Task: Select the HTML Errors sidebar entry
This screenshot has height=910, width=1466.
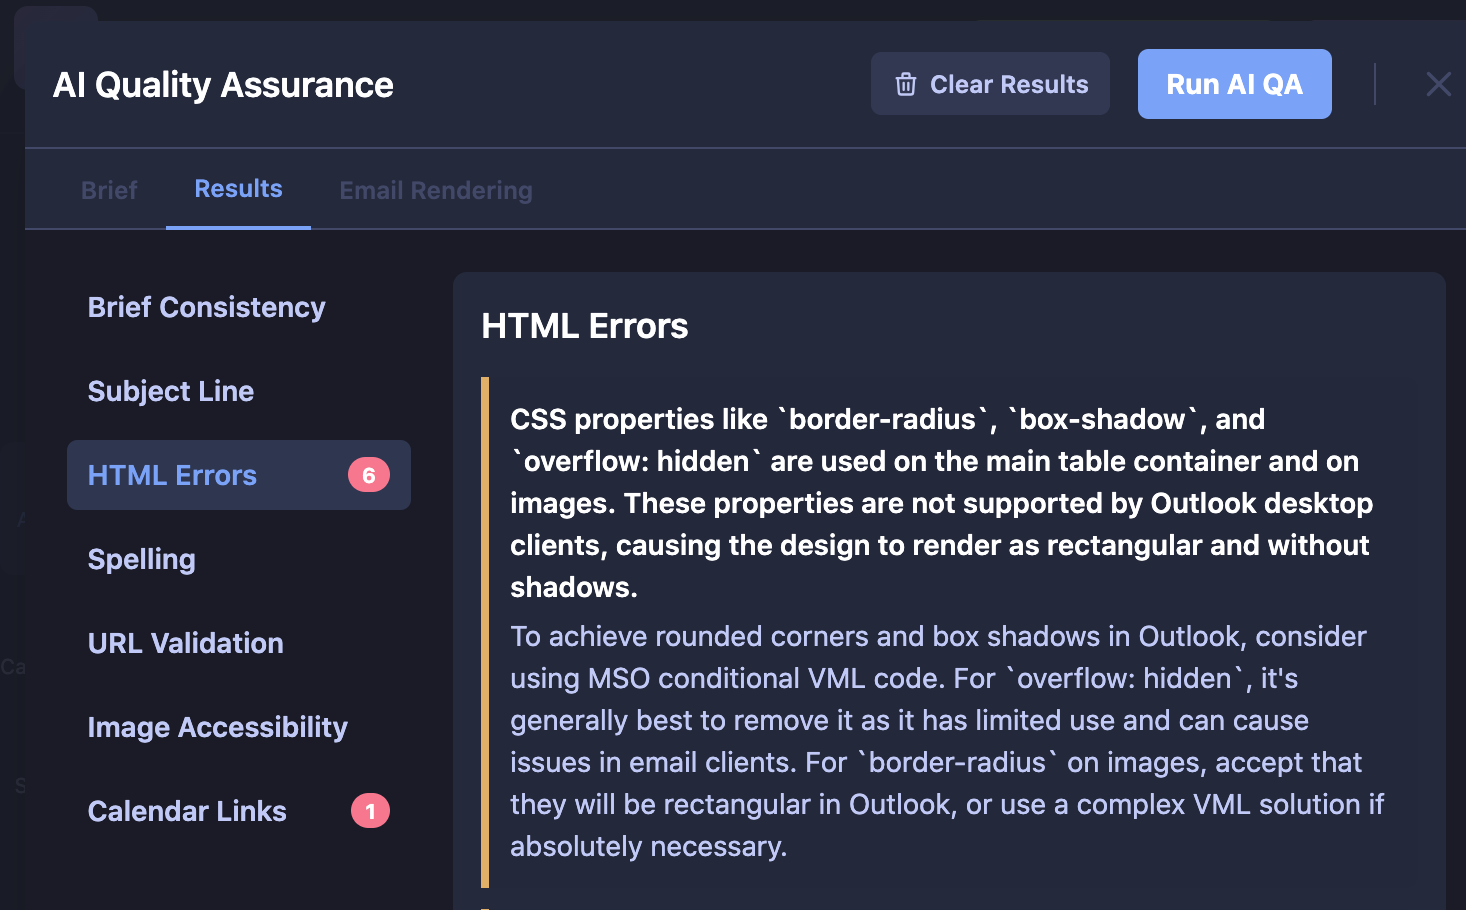Action: pyautogui.click(x=172, y=475)
